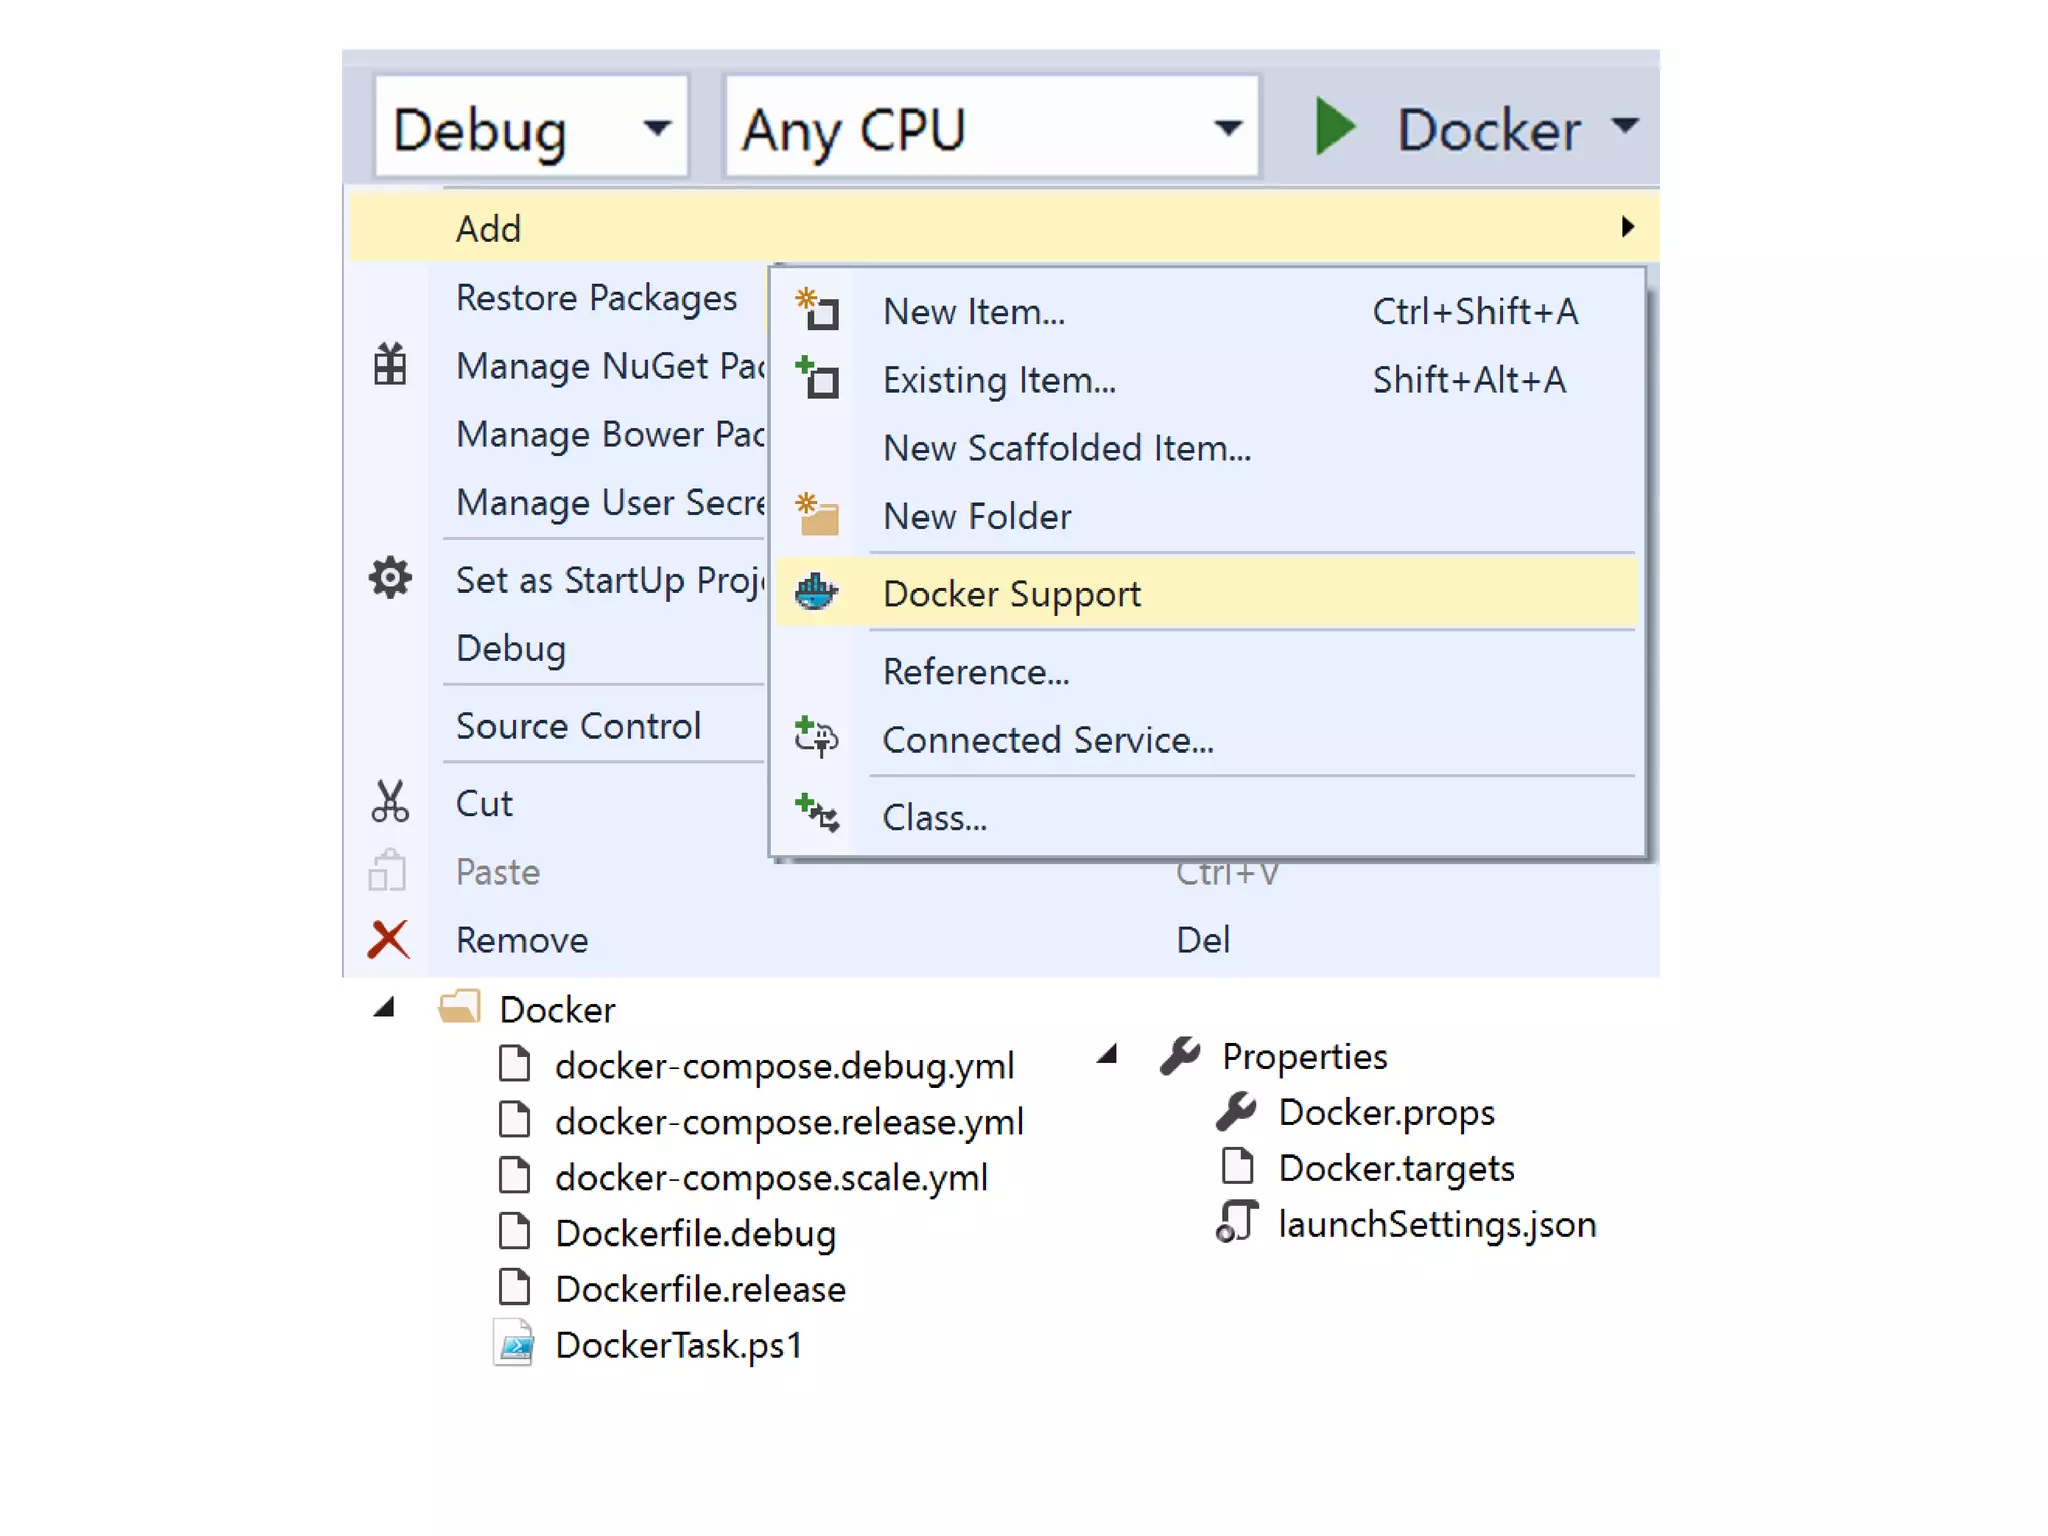The image size is (2048, 1536).
Task: Click the StartUp Project gear icon
Action: (x=390, y=578)
